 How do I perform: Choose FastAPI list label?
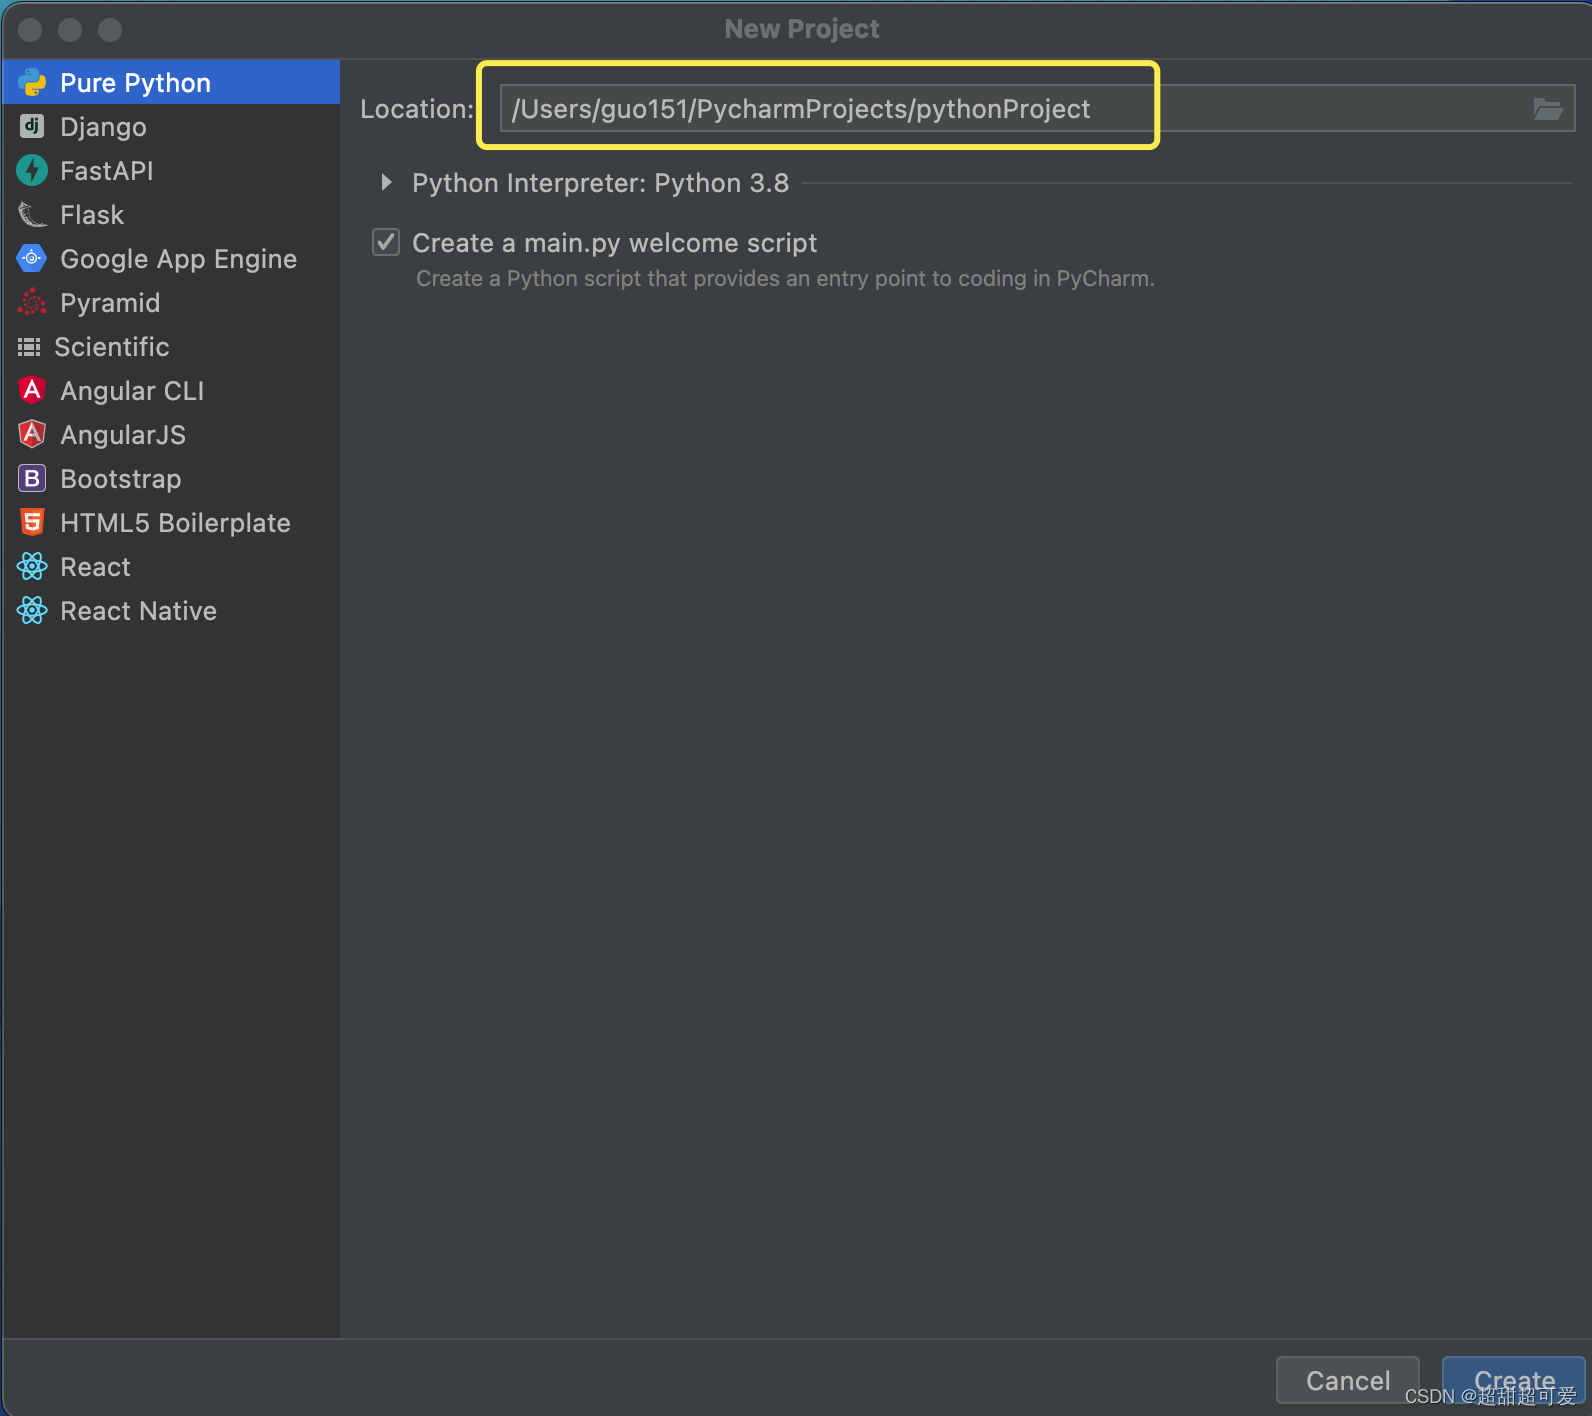click(106, 171)
